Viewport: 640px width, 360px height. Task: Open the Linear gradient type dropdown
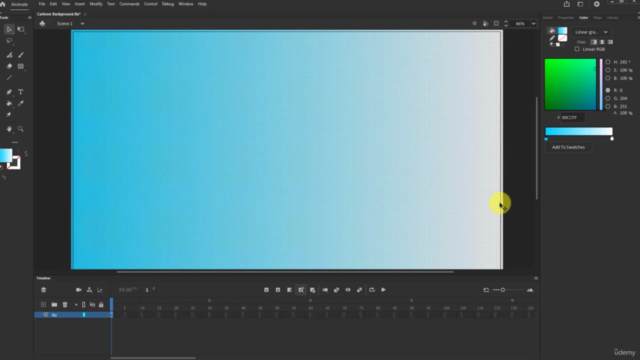591,32
